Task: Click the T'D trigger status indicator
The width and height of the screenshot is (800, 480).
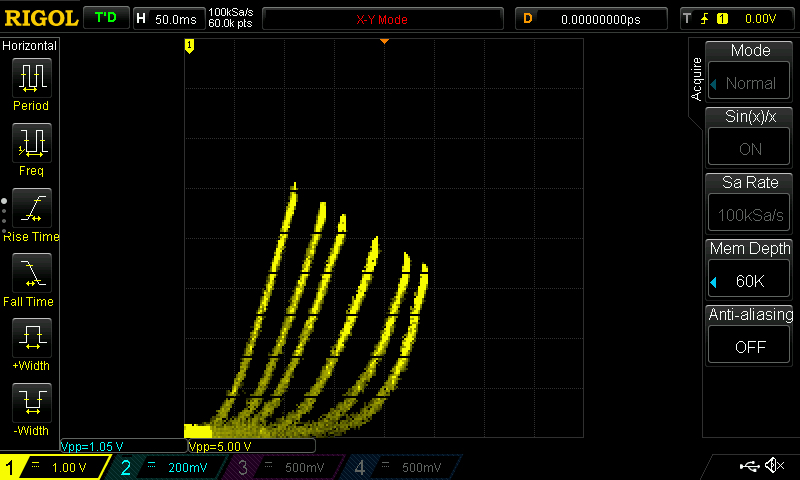Action: click(106, 18)
